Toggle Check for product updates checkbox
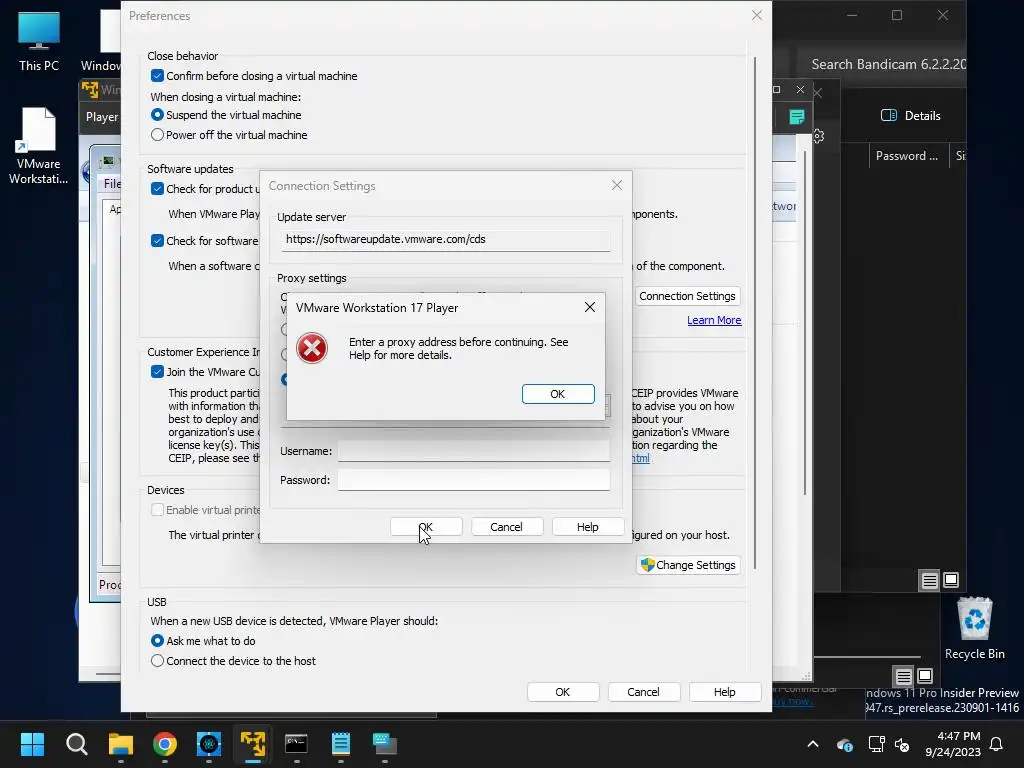Screen dimensions: 1024x768 pos(157,189)
